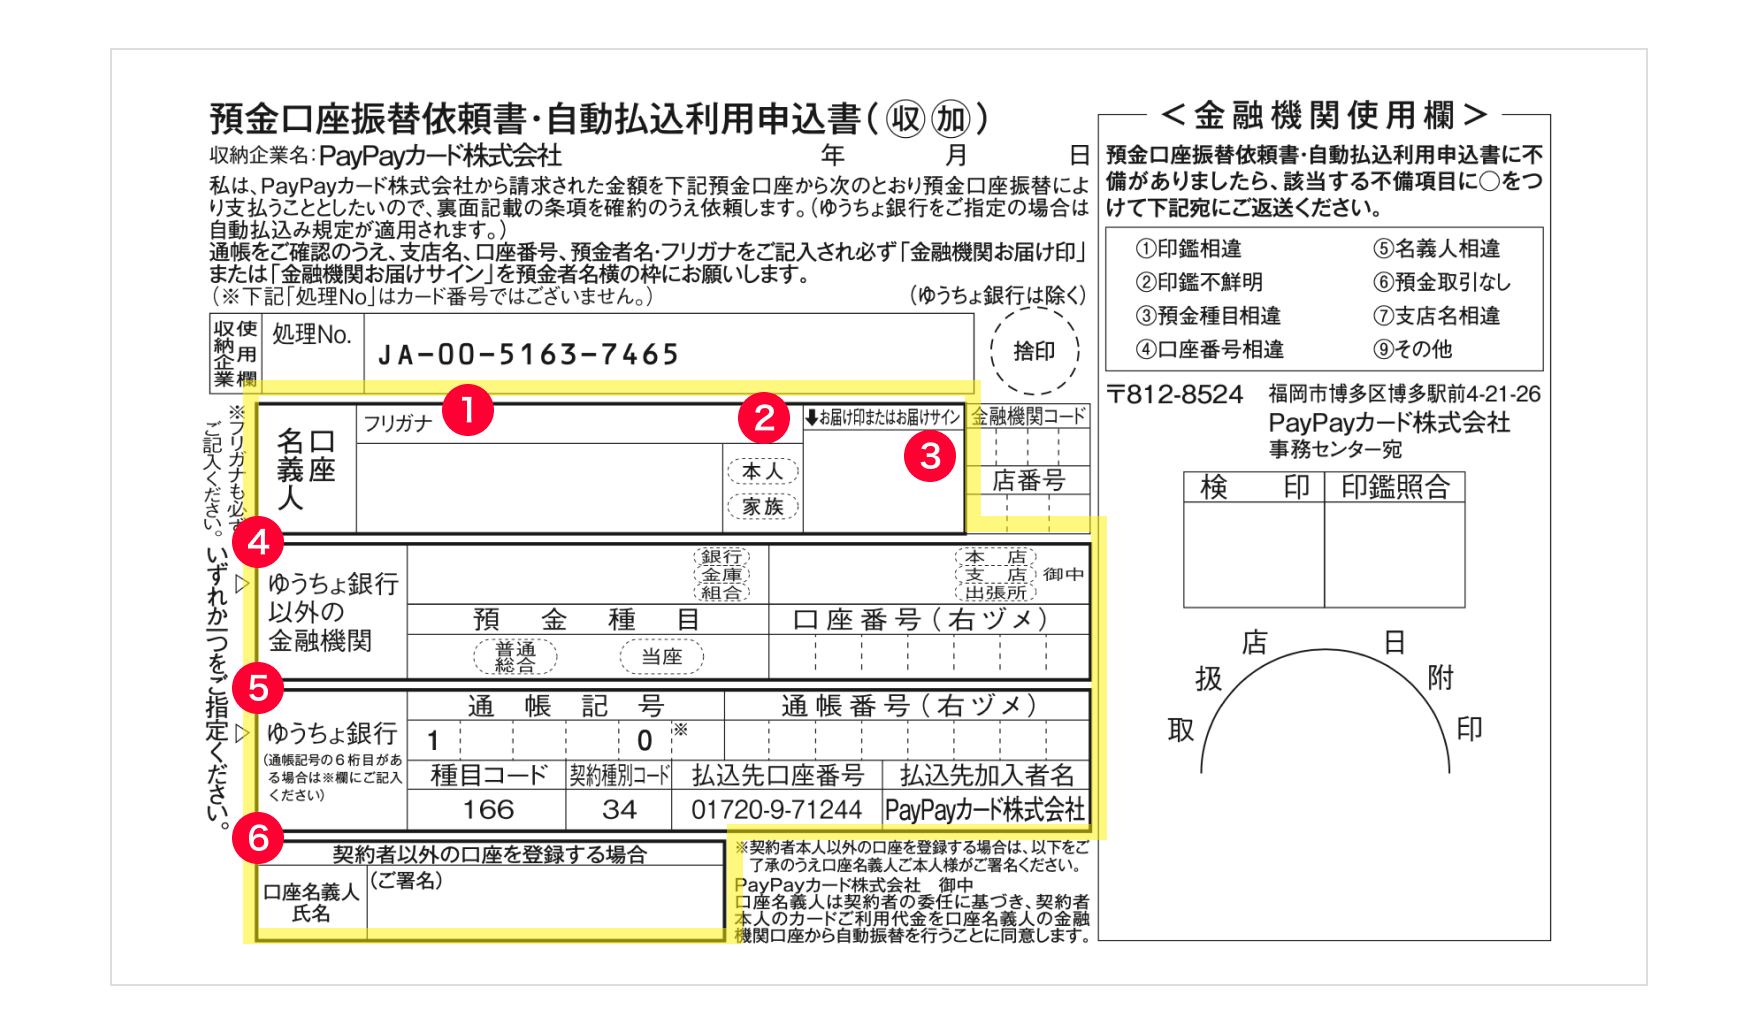Click the 日 date label in the date line
Viewport: 1760px width, 1034px height.
coord(1079,155)
